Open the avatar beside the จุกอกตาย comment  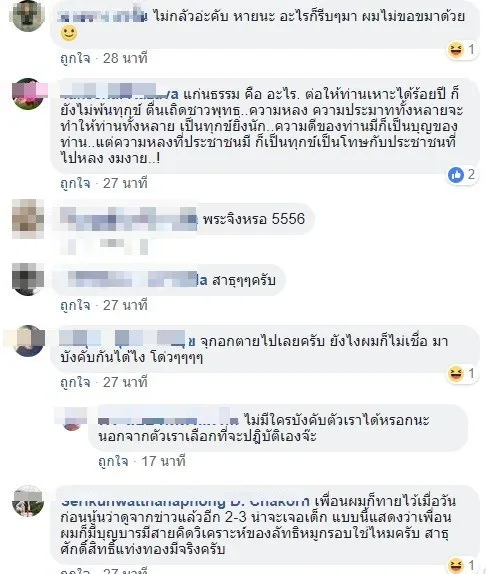click(x=29, y=340)
